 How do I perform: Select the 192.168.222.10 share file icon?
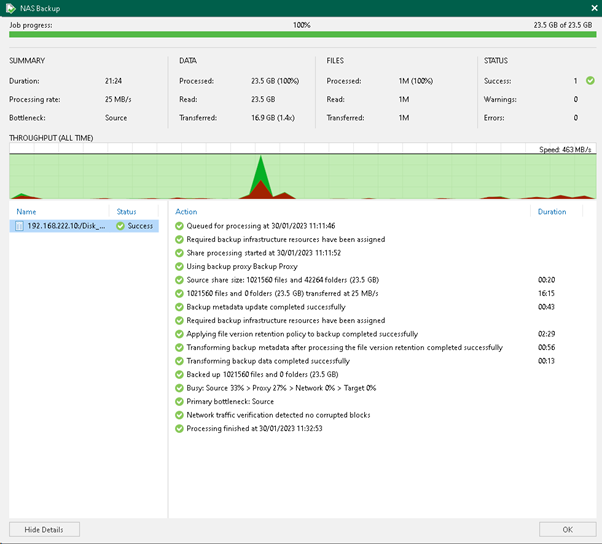coord(19,226)
